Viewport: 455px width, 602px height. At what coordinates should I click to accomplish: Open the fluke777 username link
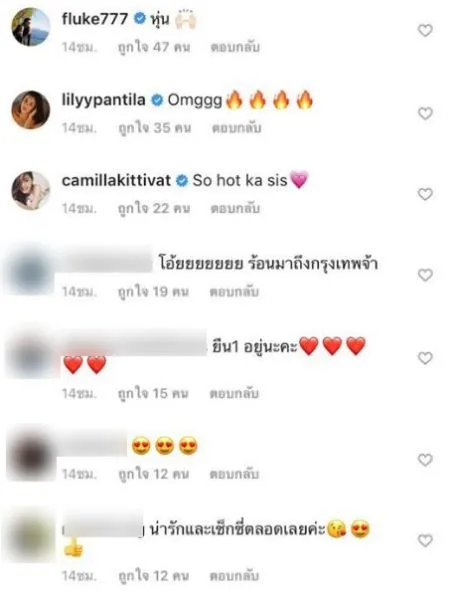pos(95,18)
